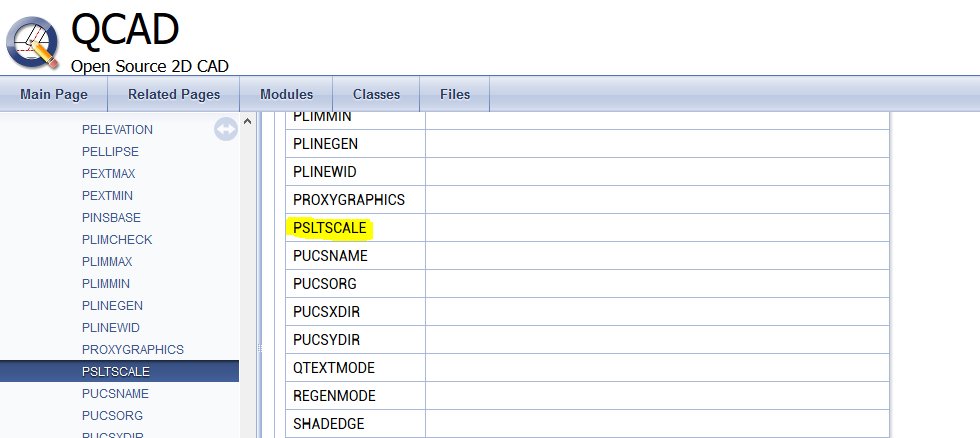Click PUCSNAME in the table
The width and height of the screenshot is (980, 438).
tap(330, 256)
